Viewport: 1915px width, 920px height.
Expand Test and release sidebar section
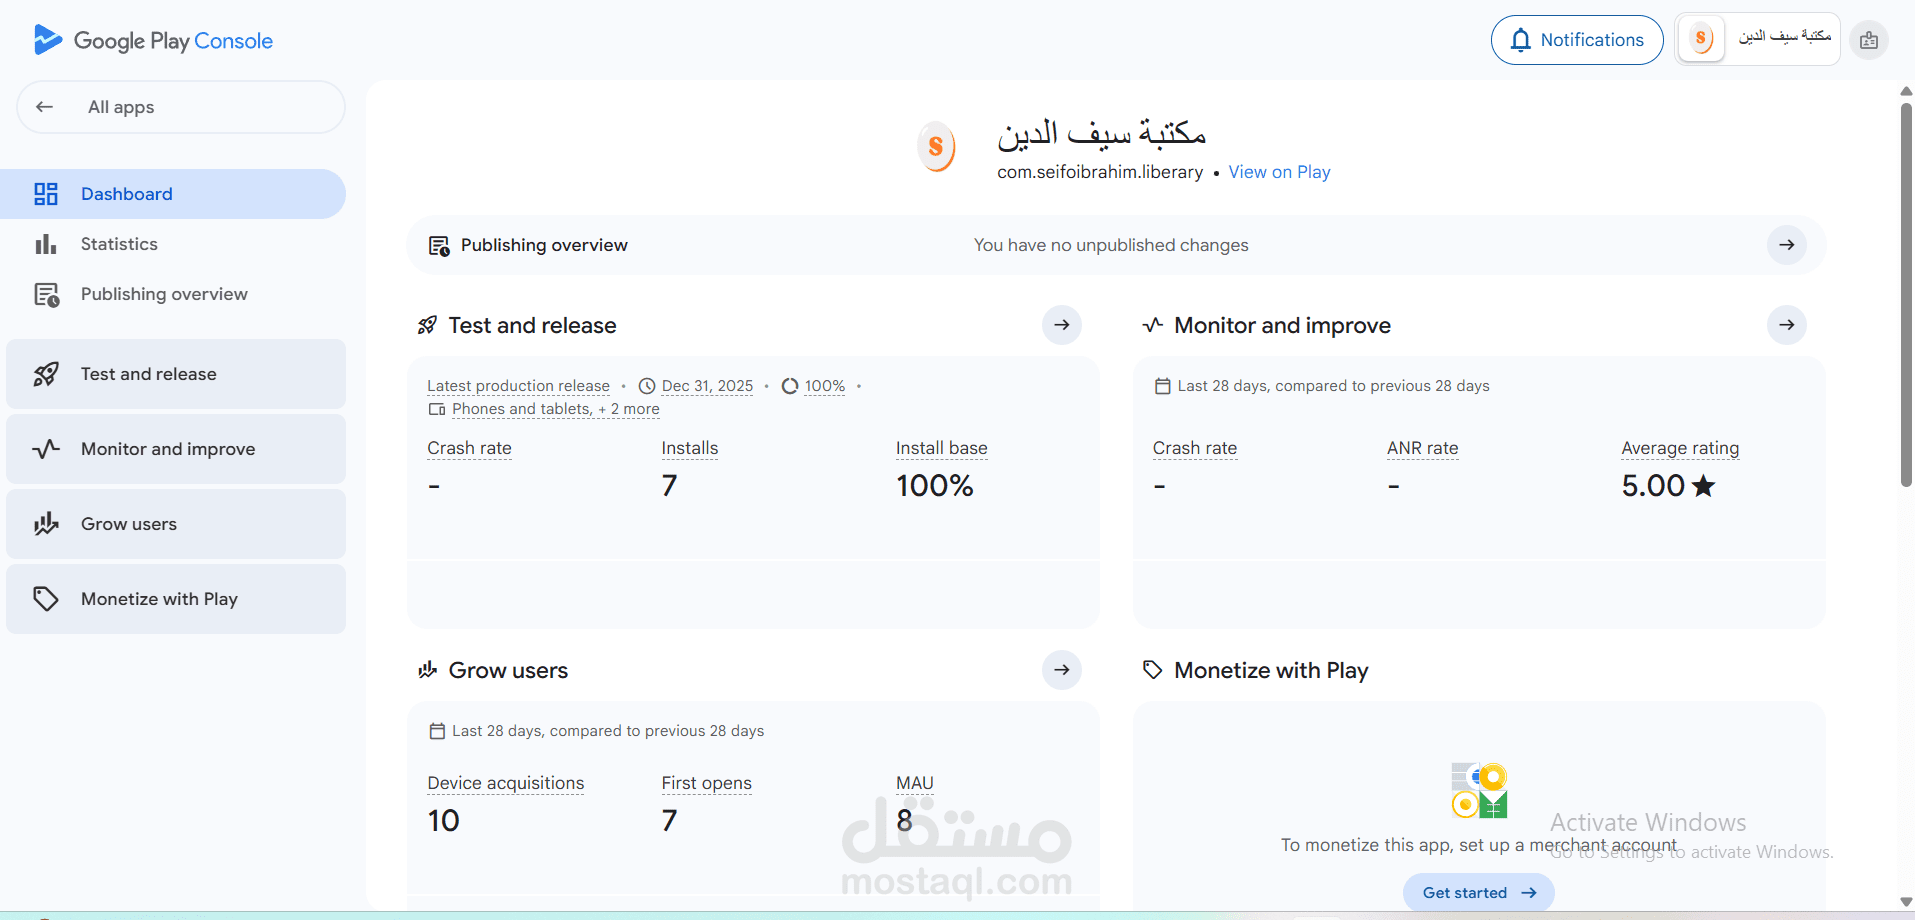pos(176,374)
